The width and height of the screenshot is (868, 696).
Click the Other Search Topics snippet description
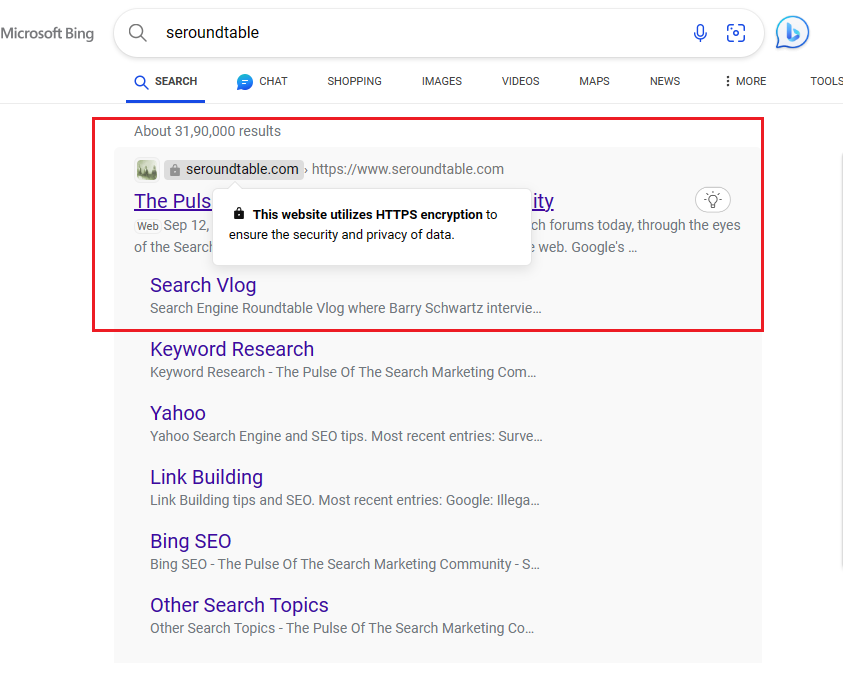[342, 628]
